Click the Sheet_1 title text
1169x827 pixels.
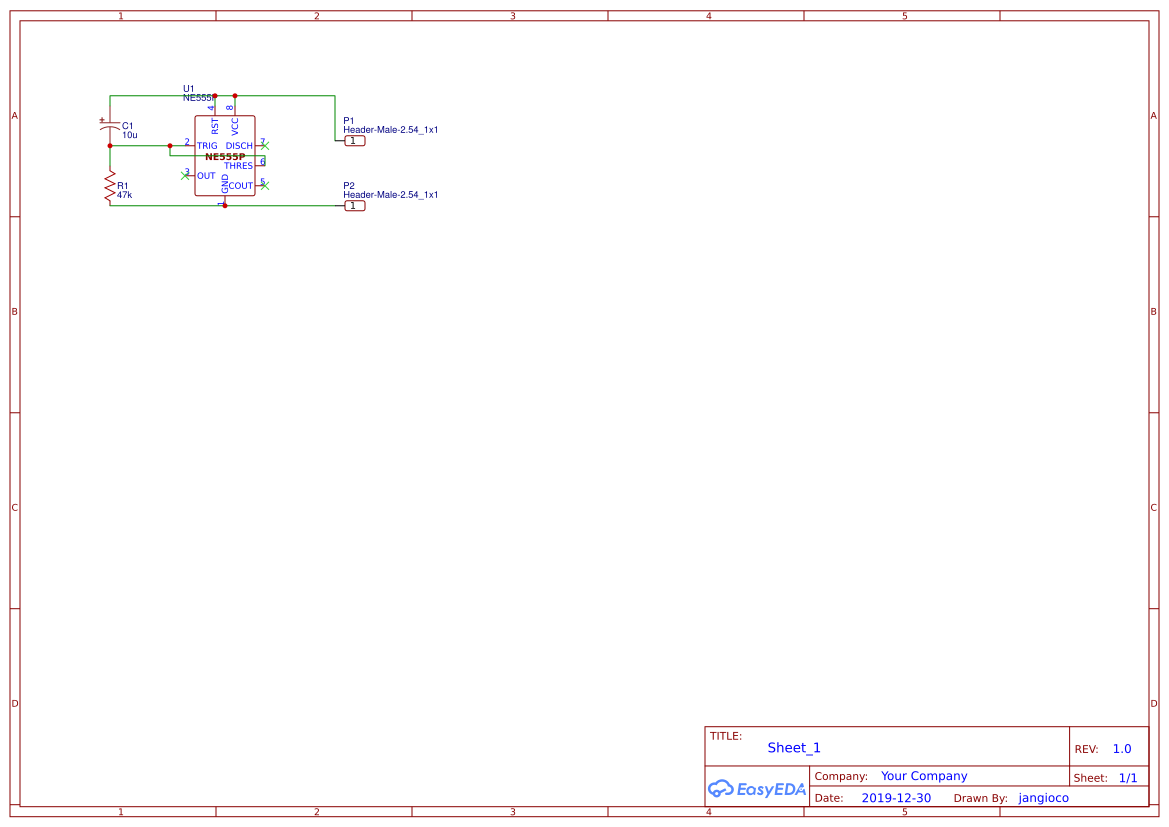point(793,747)
